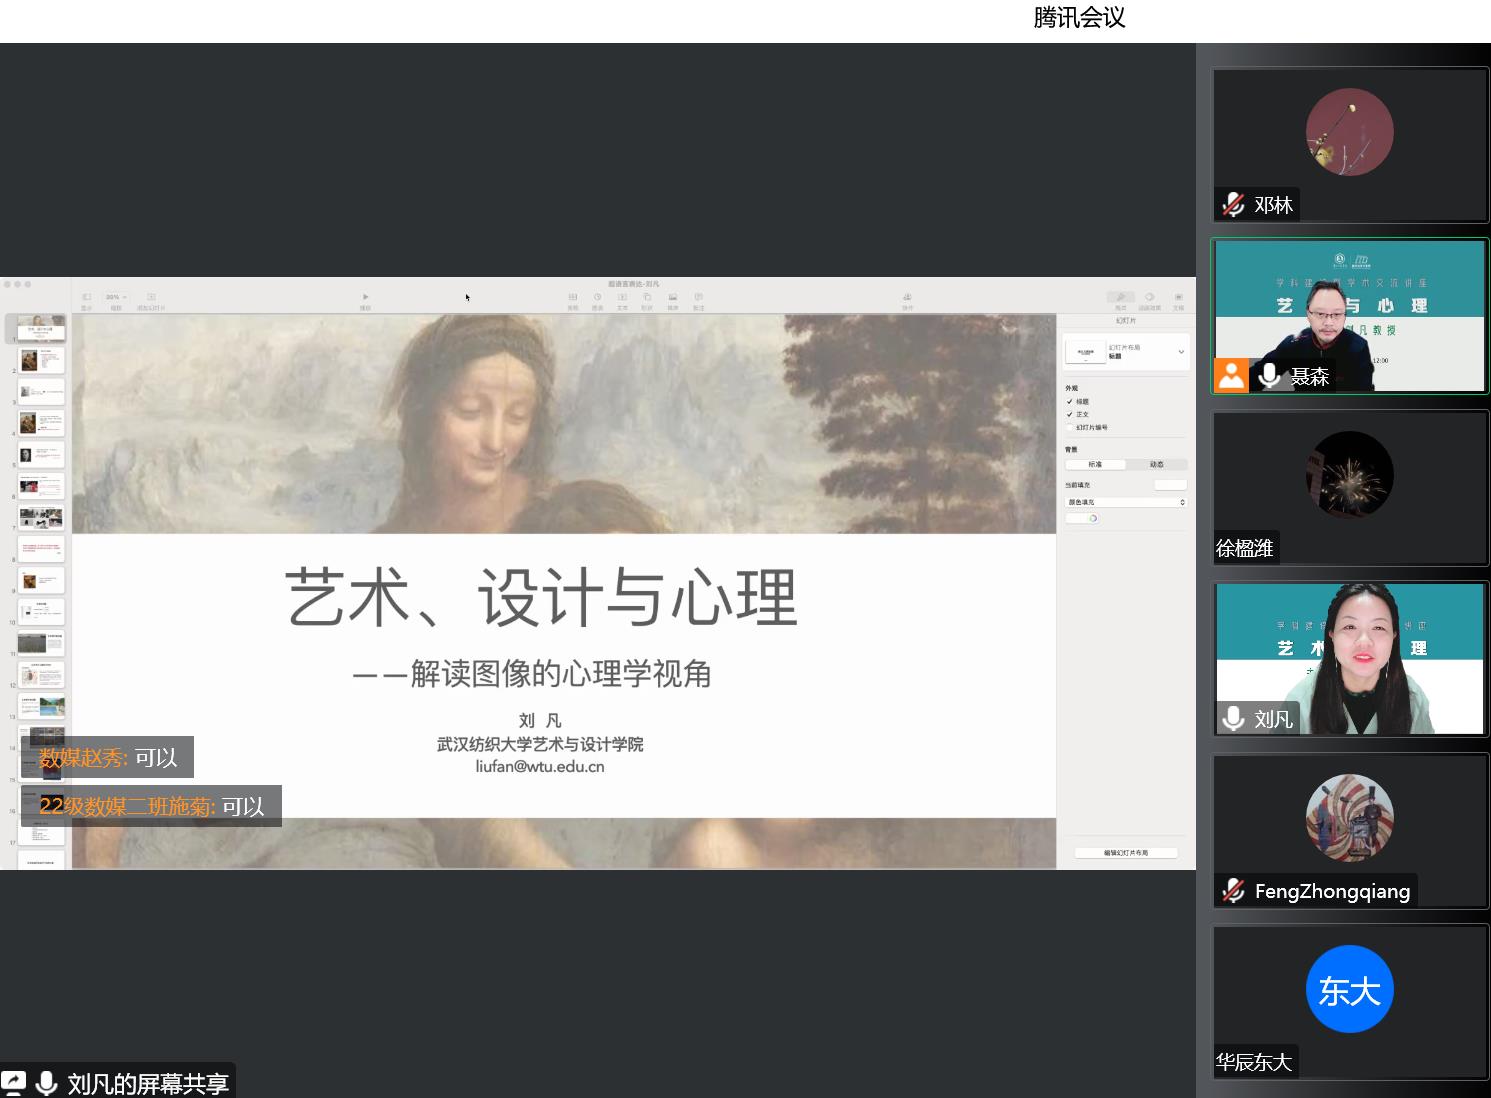Open the color wheel picker in the inspector
The height and width of the screenshot is (1098, 1491).
tap(1093, 518)
